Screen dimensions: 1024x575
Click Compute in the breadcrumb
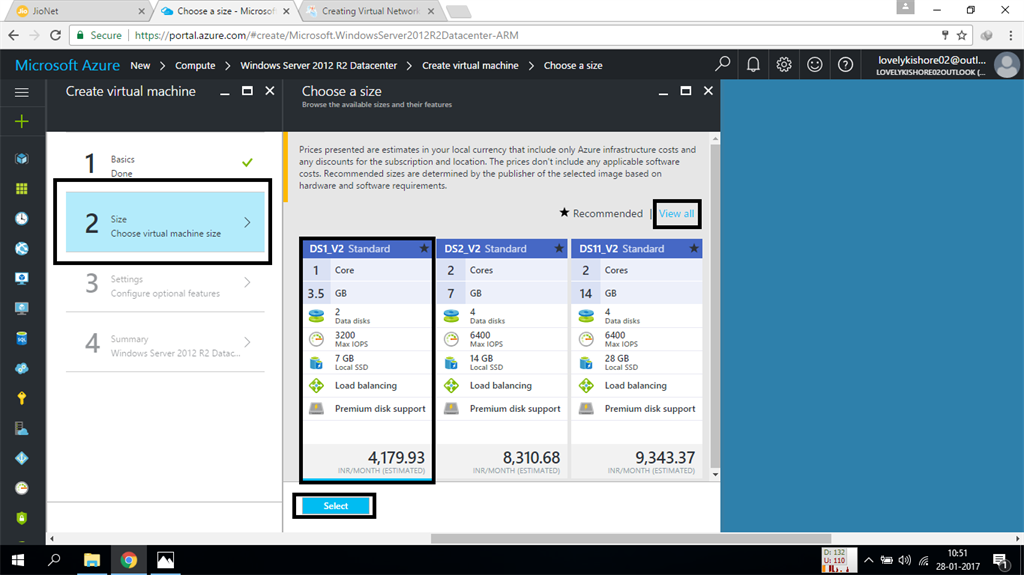click(195, 65)
